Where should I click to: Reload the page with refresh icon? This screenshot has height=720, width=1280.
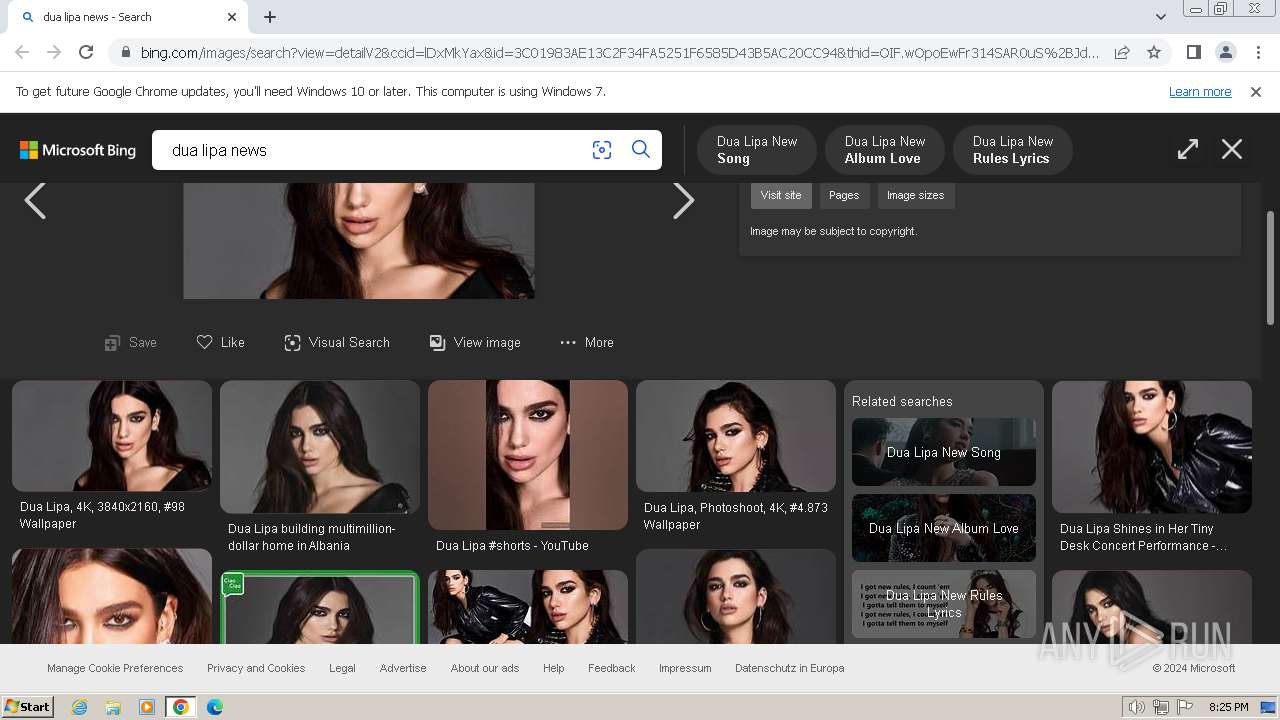[x=86, y=52]
